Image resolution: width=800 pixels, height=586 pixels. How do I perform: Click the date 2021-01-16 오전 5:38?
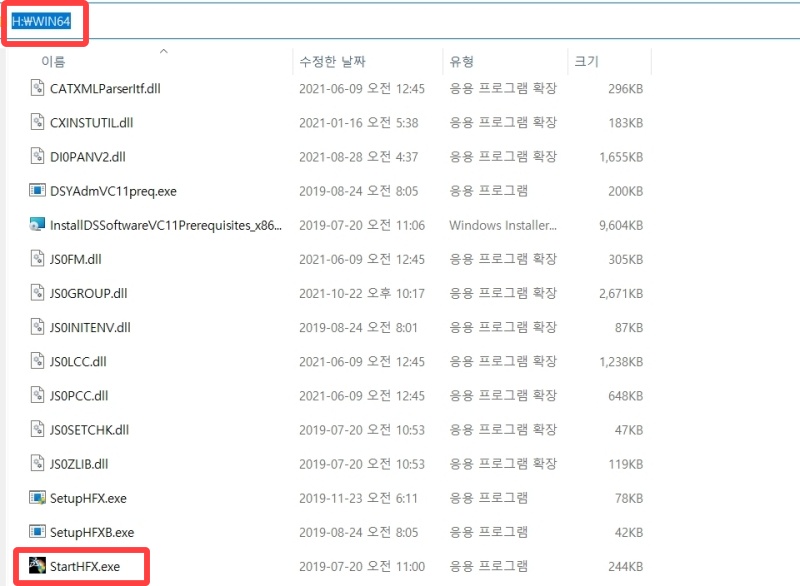click(359, 123)
